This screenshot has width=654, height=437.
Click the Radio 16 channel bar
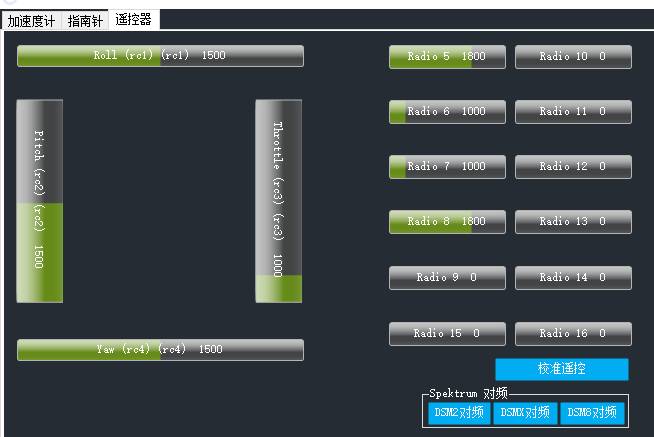pos(573,334)
